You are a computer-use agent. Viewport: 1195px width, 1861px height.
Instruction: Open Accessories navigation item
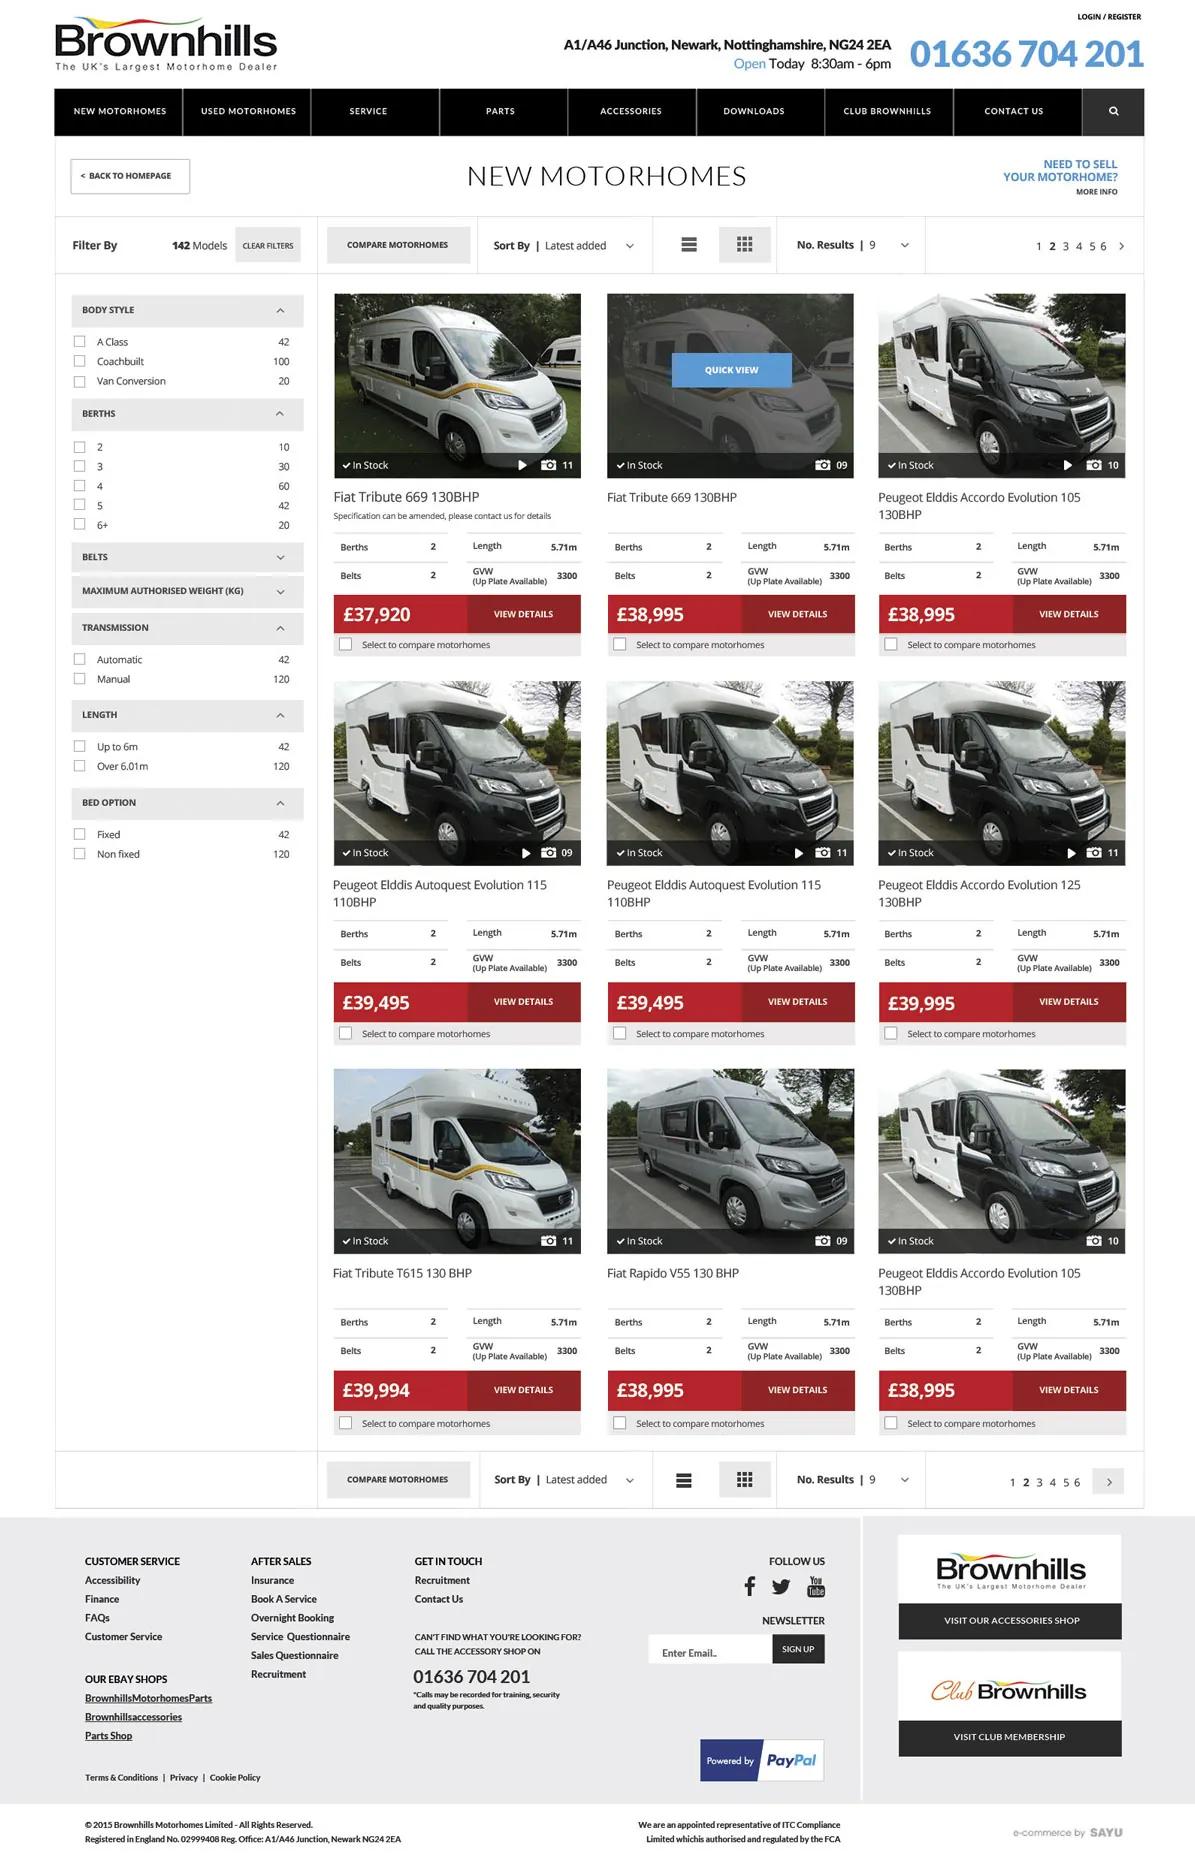631,111
